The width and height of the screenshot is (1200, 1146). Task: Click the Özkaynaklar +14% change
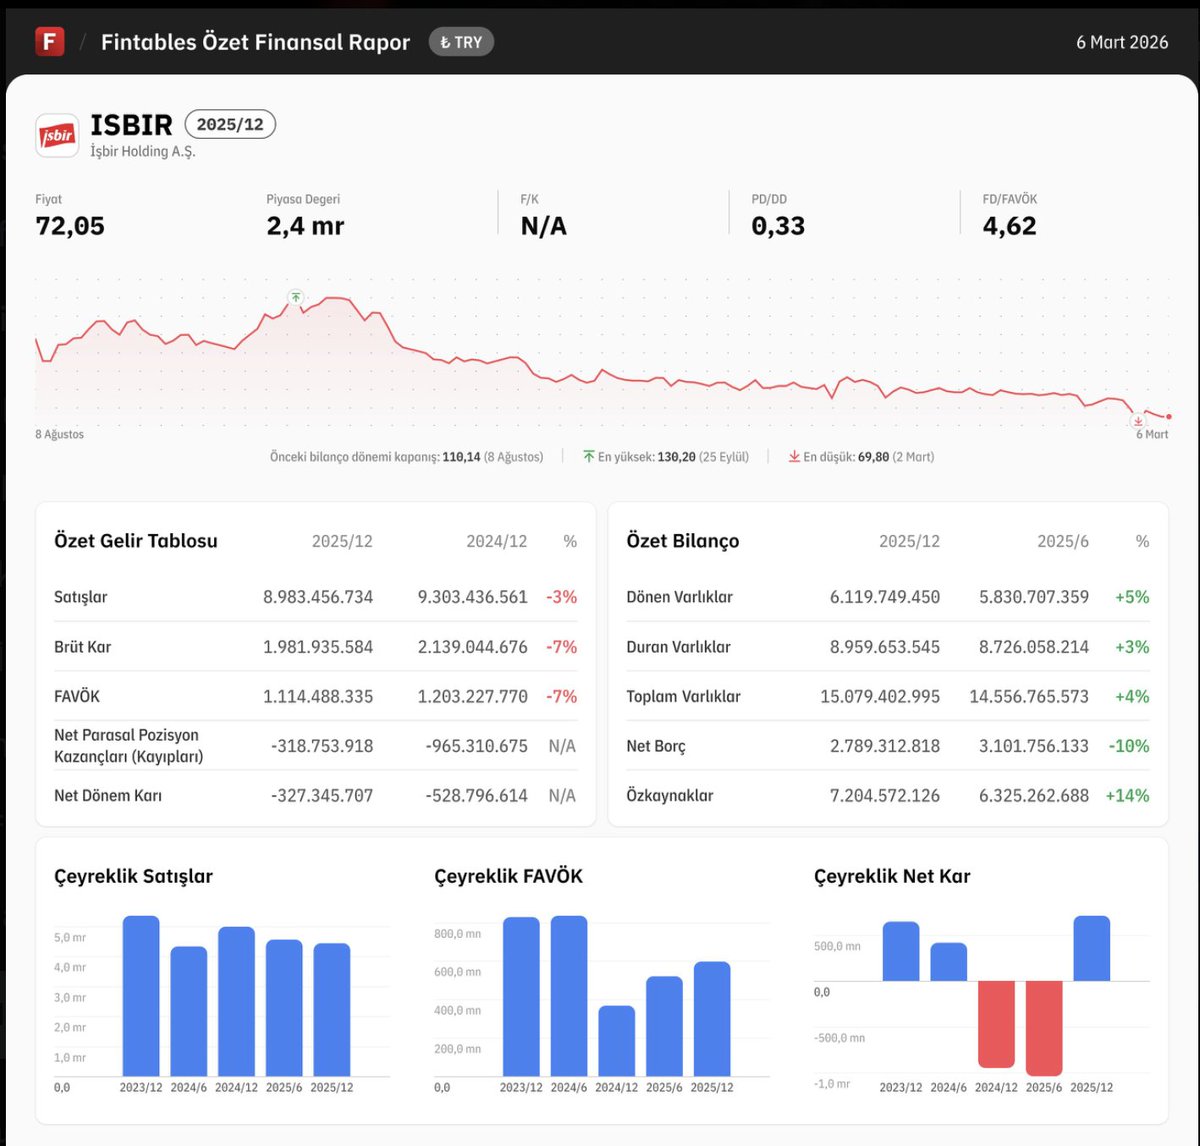(1127, 796)
